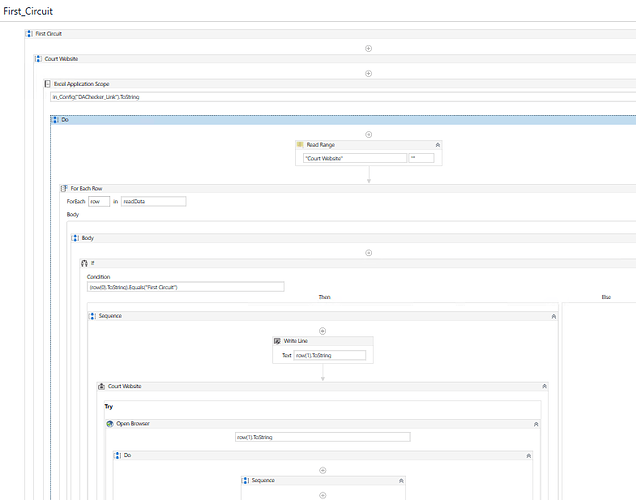
Task: Collapse the Read Range activity
Action: tap(438, 145)
